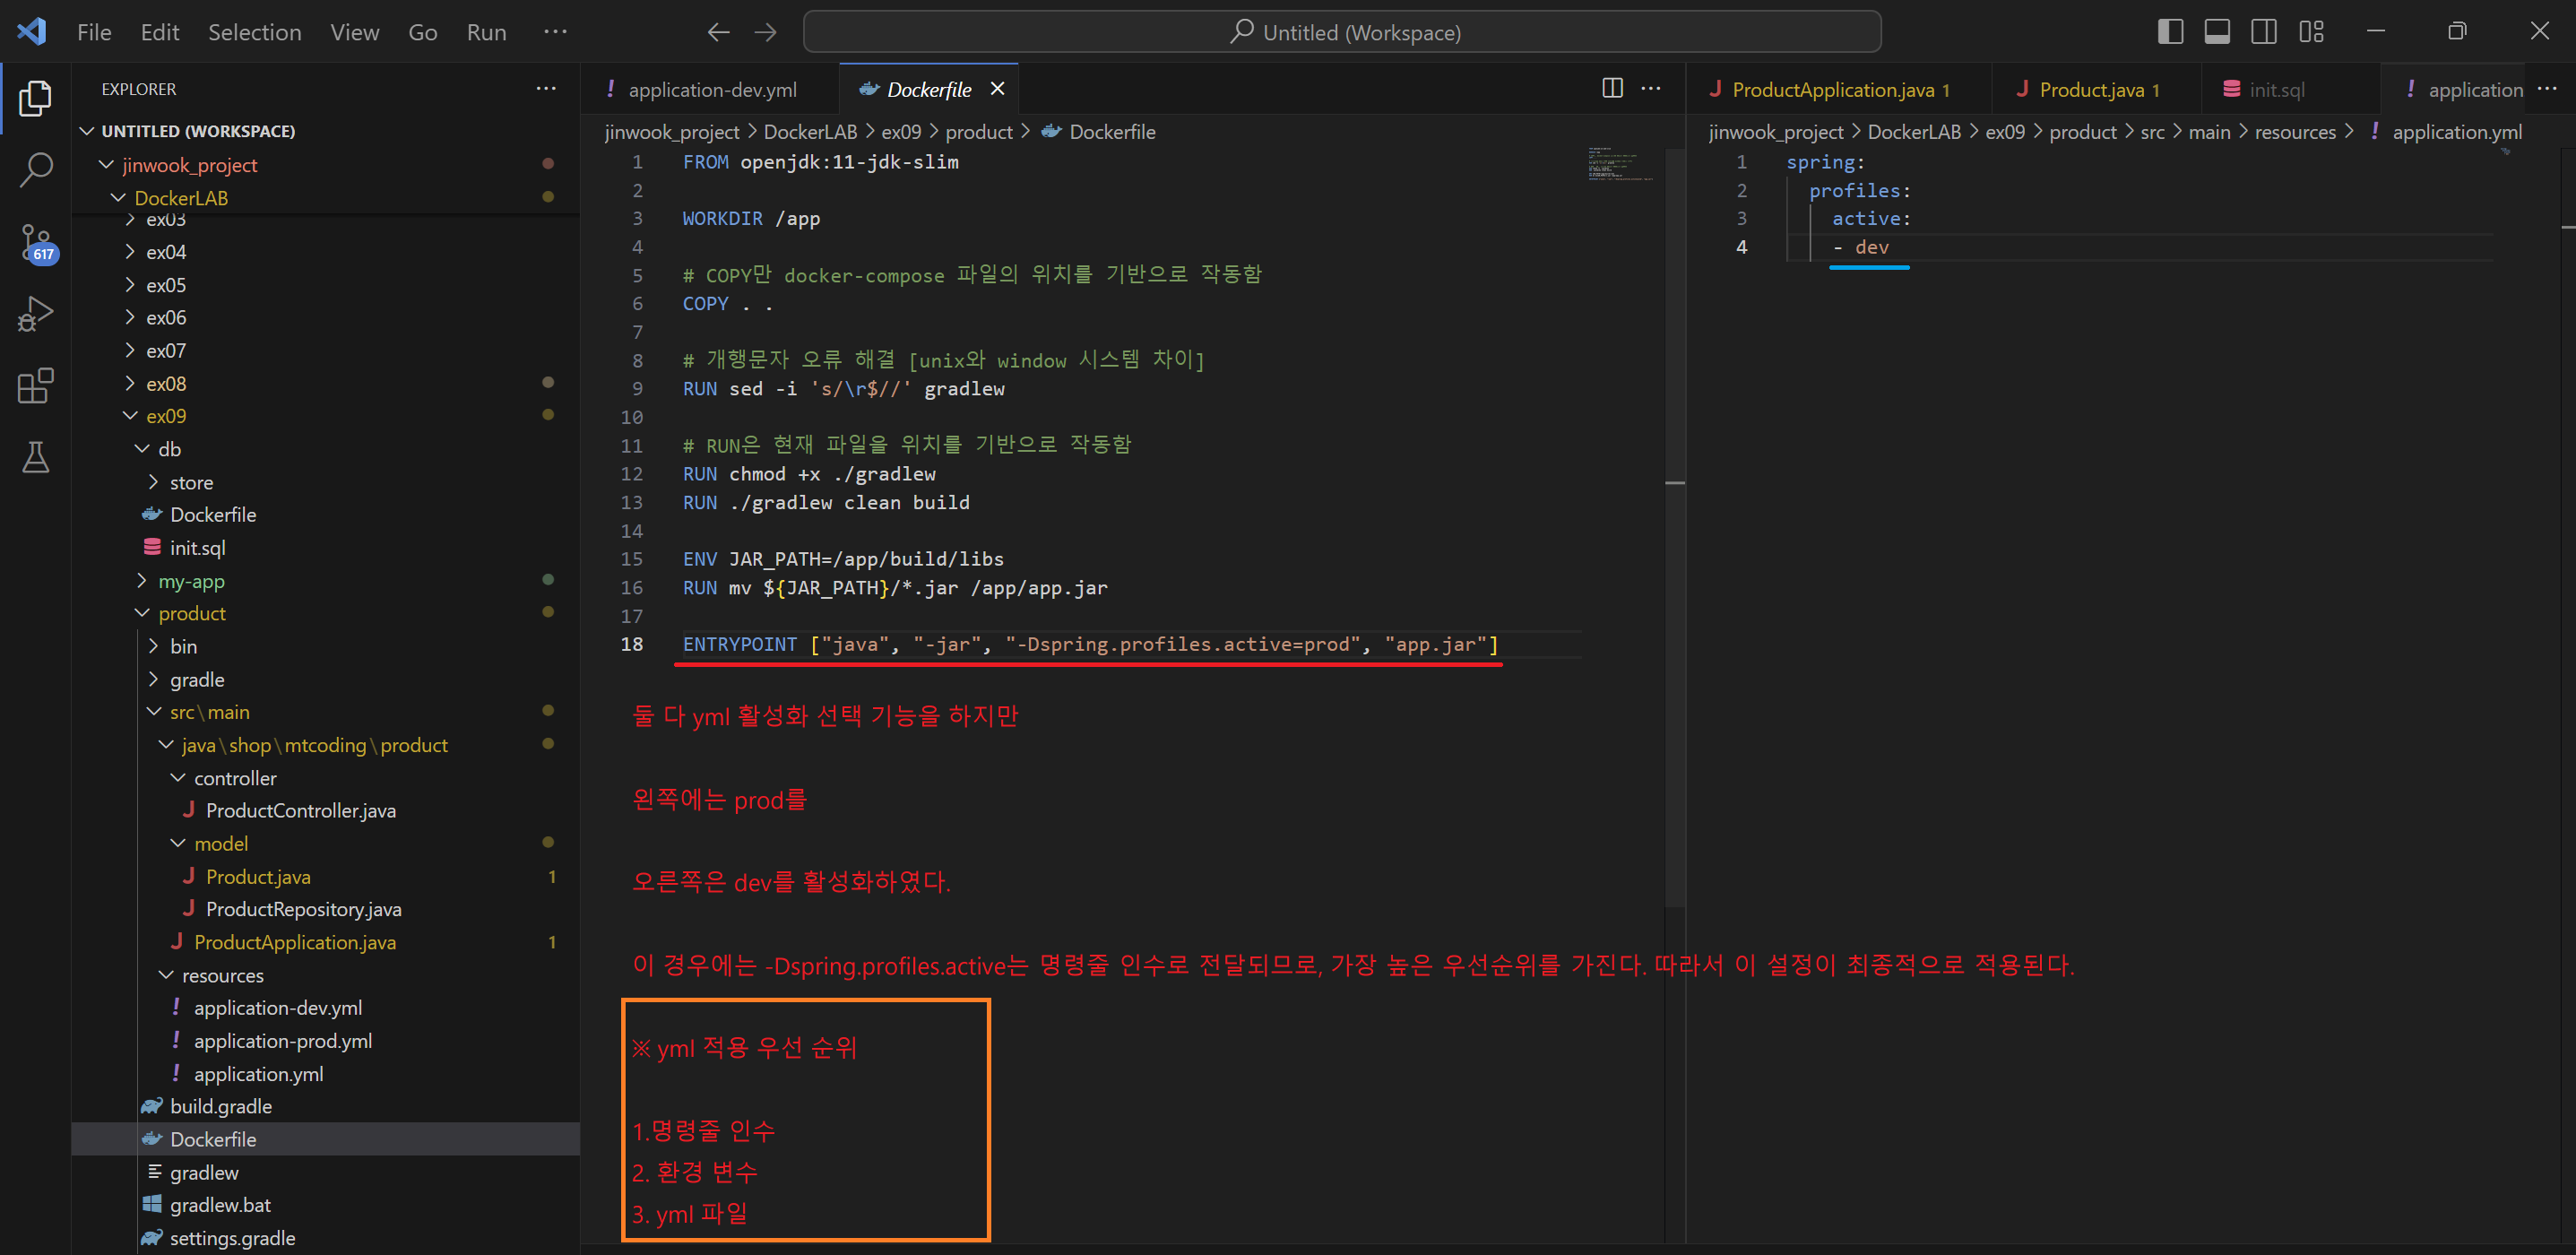Open Source Control view with 617 badge
Viewport: 2576px width, 1255px height.
click(x=36, y=241)
